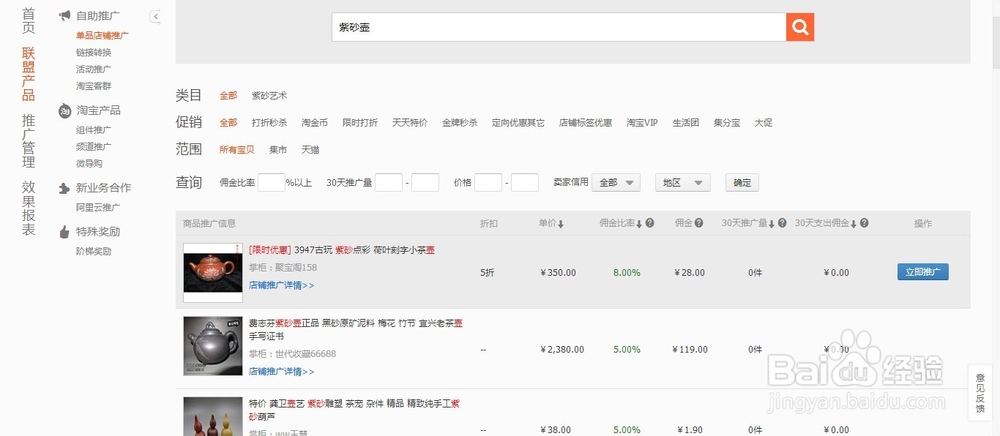The height and width of the screenshot is (436, 1000).
Task: Click the 30天推广量 maximum input field
Action: (425, 183)
